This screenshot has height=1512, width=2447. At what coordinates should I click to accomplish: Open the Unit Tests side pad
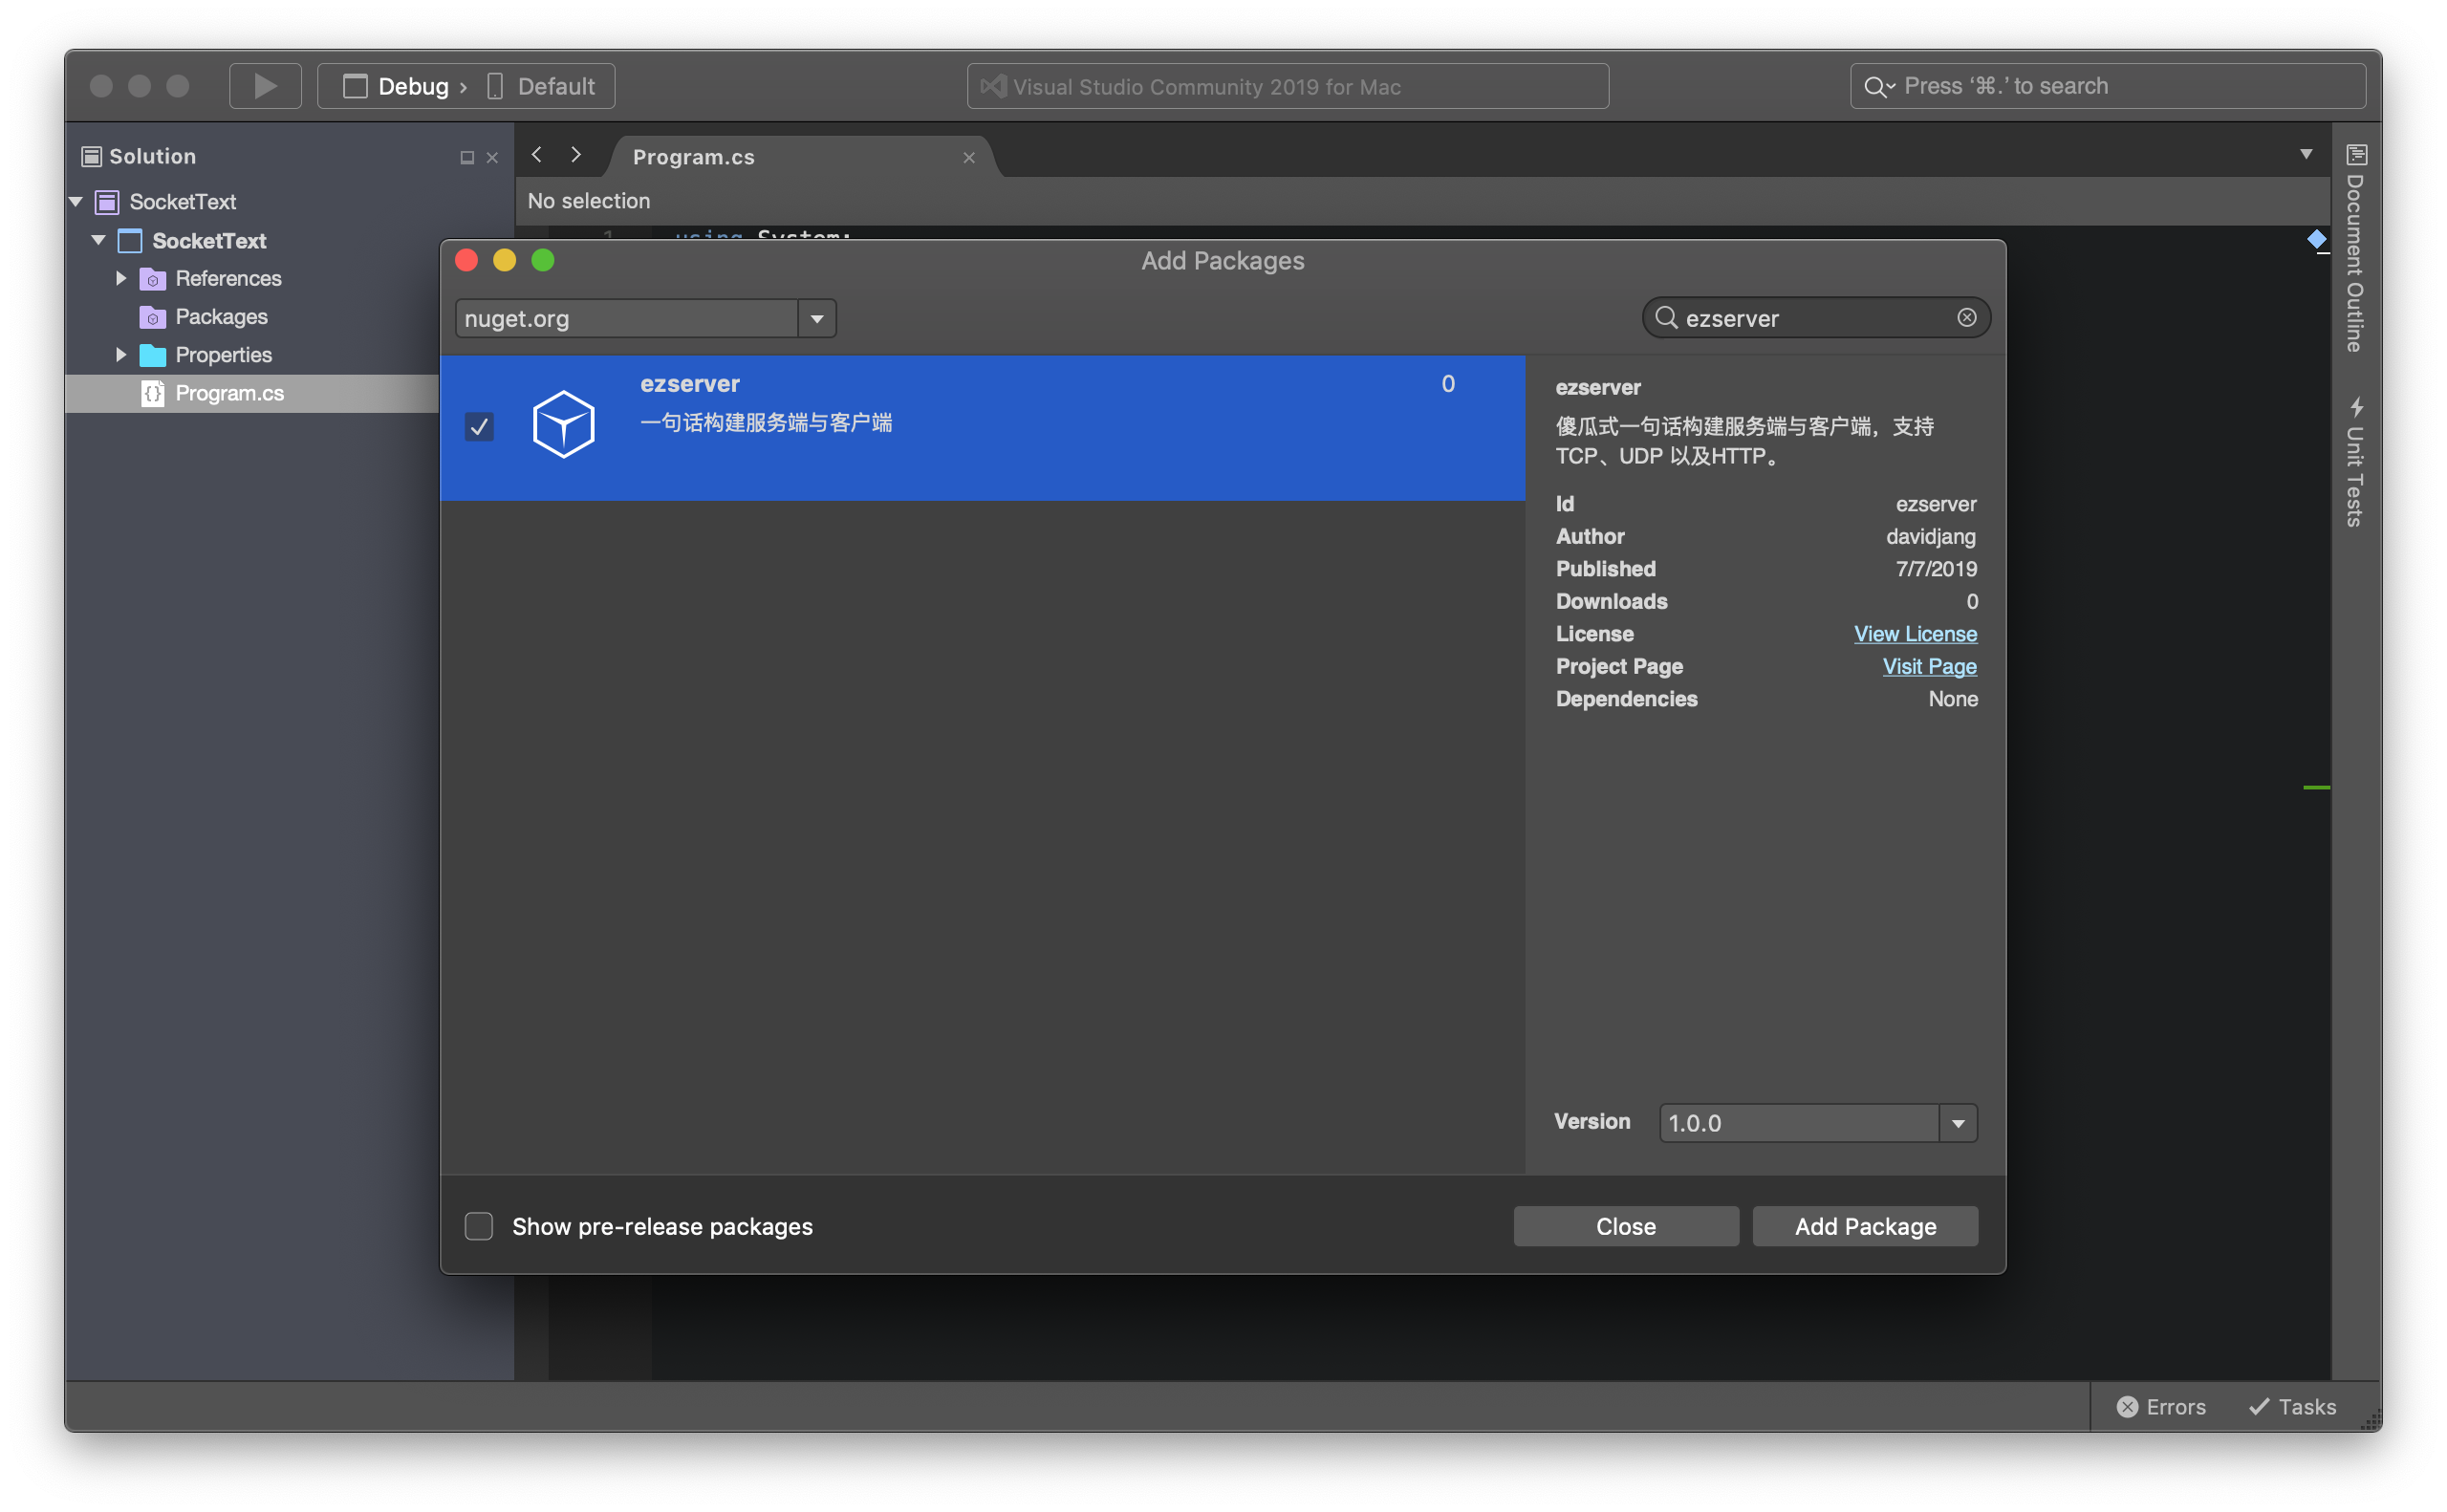pyautogui.click(x=2355, y=462)
